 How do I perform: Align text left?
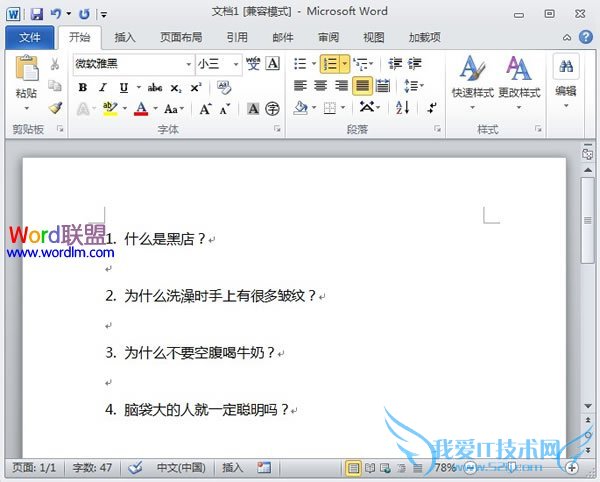[300, 86]
